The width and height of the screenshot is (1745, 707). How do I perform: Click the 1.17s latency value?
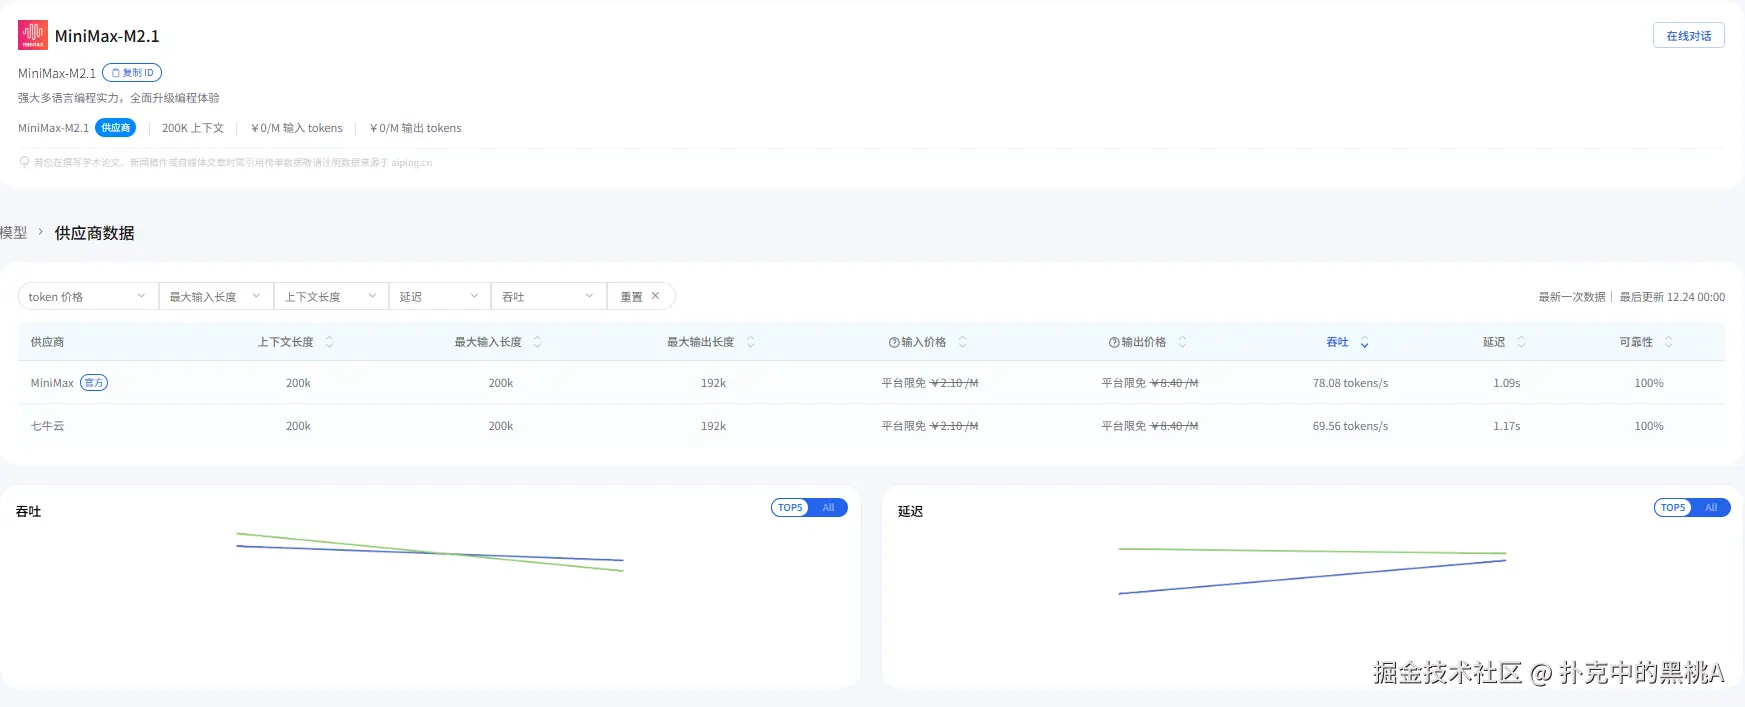[1506, 426]
